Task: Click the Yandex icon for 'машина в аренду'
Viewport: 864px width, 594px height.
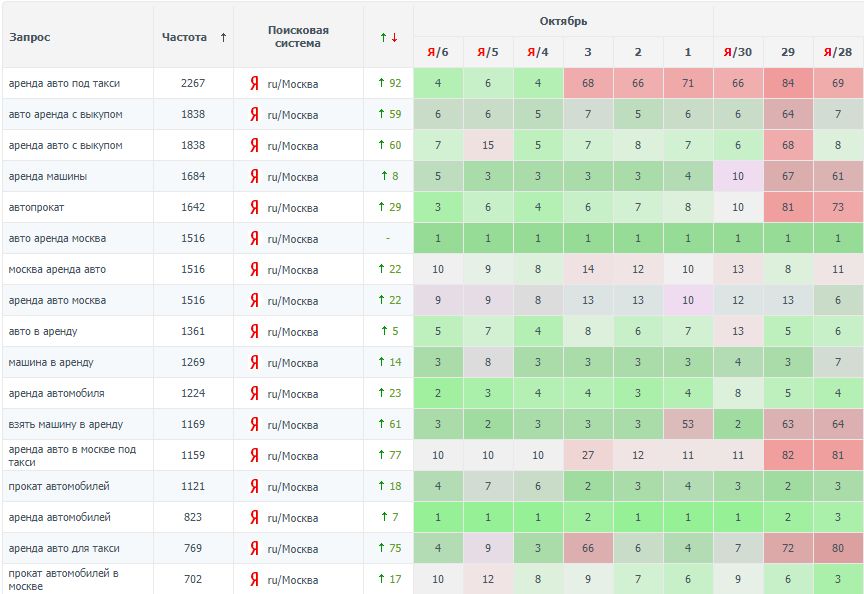Action: point(254,363)
